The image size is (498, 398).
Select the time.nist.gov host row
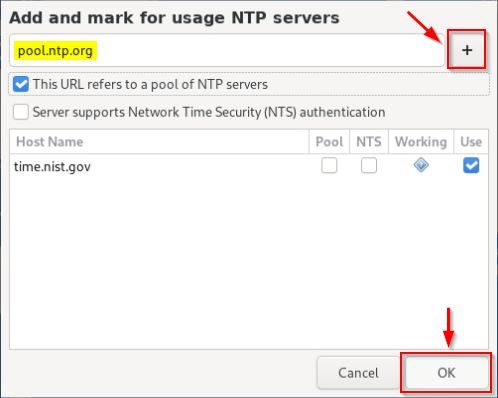pos(249,166)
